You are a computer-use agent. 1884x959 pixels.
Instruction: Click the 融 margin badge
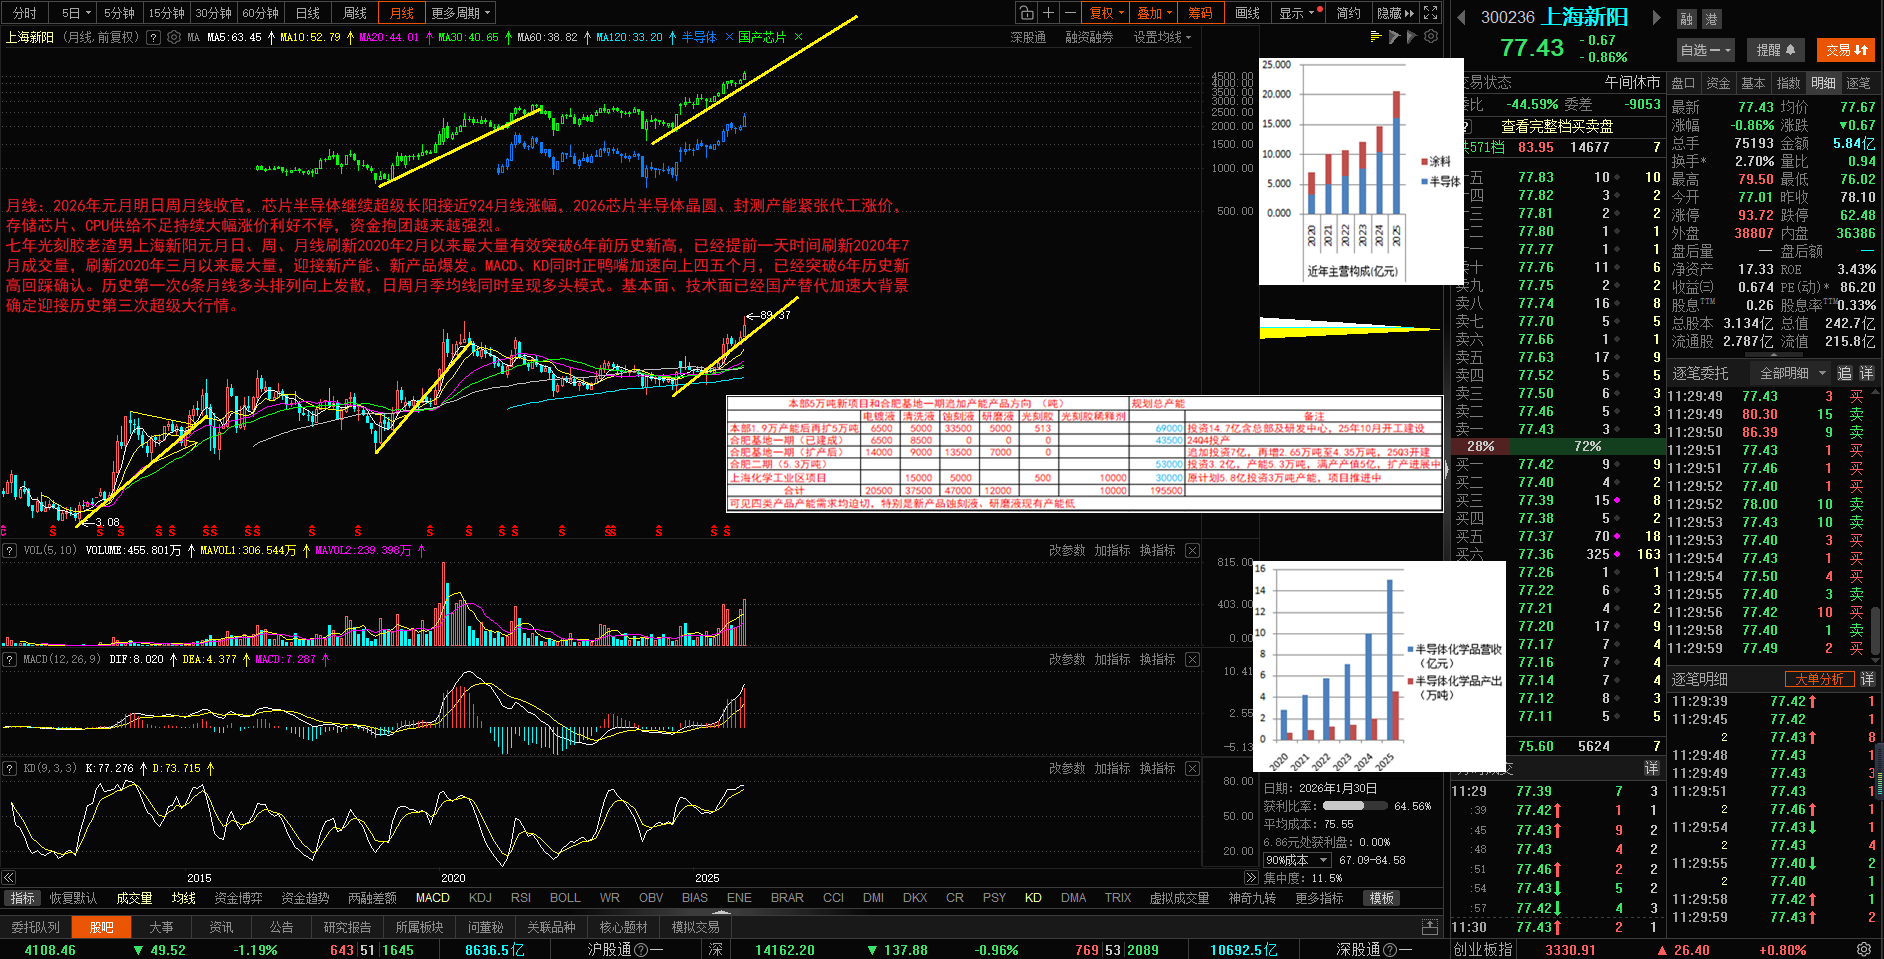coord(1687,19)
